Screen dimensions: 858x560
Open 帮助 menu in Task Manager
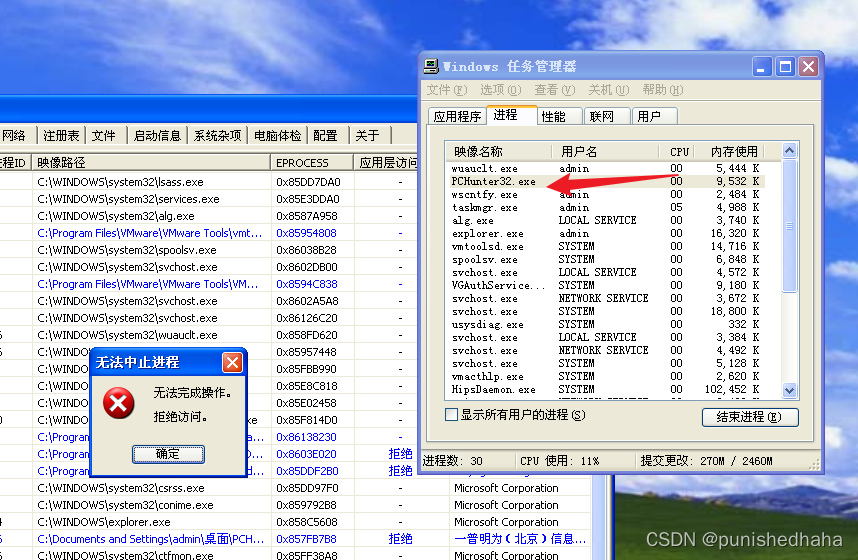pos(663,89)
